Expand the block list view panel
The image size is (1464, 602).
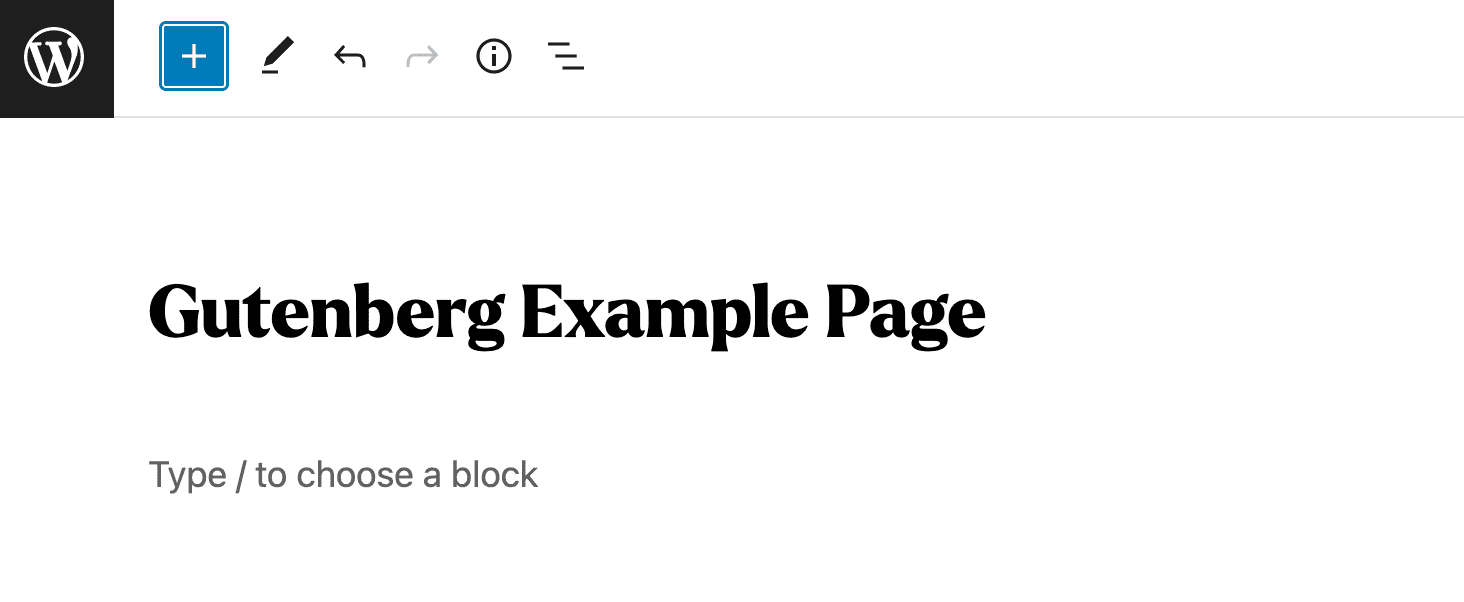565,57
